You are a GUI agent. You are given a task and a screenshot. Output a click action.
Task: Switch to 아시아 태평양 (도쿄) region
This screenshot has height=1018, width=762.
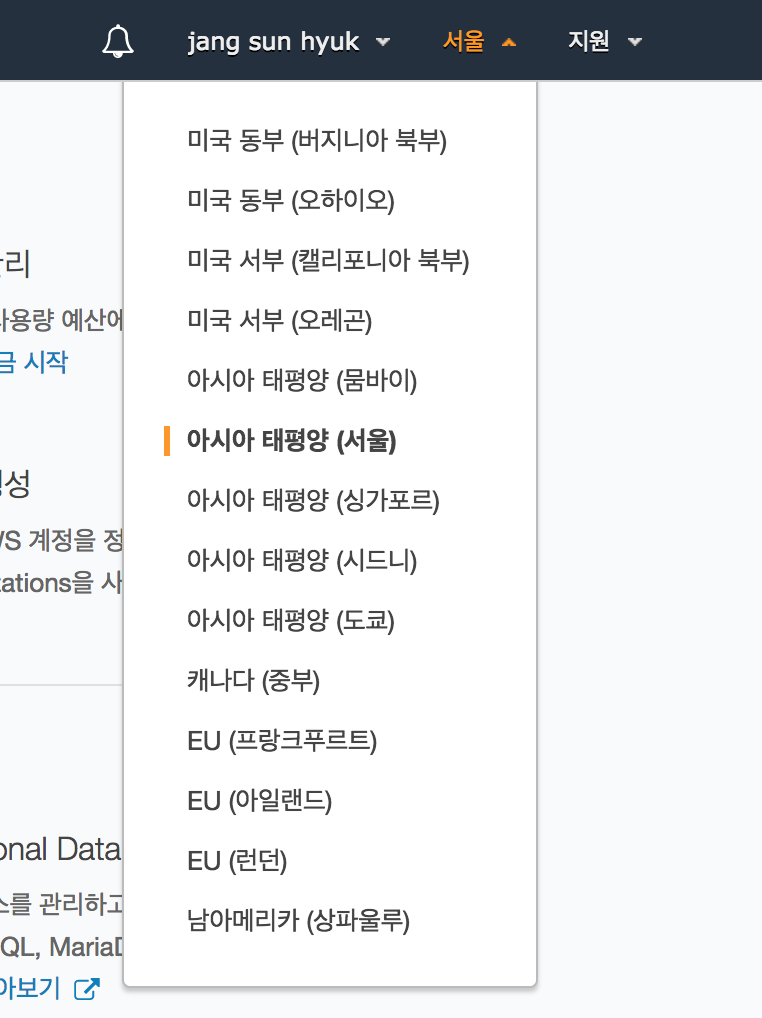pos(291,620)
